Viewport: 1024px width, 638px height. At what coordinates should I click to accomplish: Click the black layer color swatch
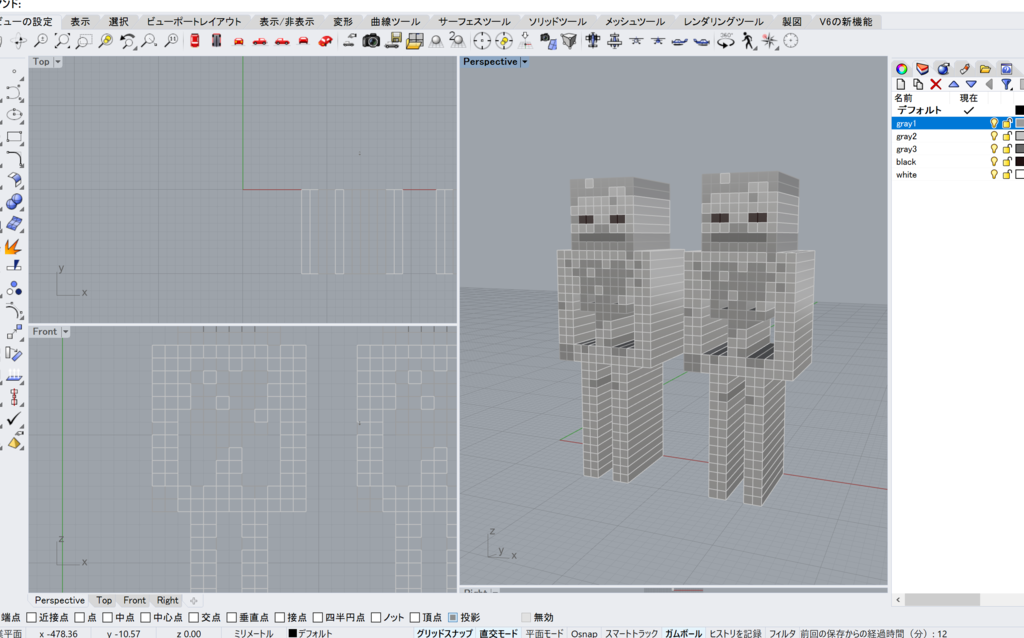(x=1019, y=162)
